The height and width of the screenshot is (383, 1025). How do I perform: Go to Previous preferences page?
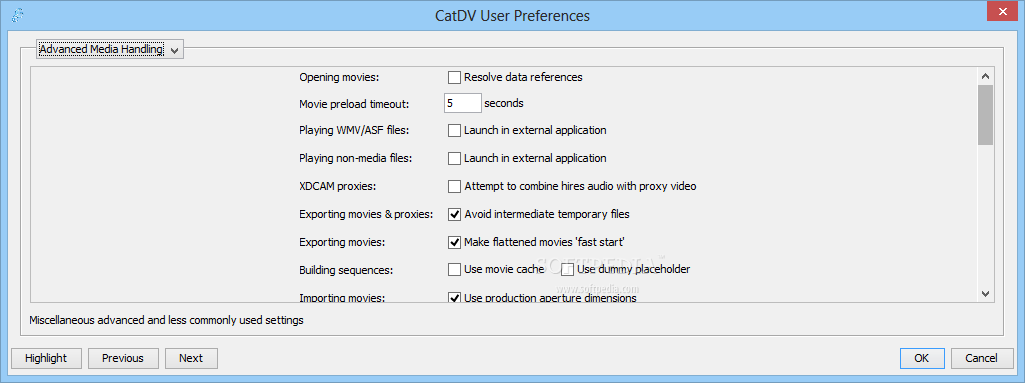pyautogui.click(x=123, y=358)
